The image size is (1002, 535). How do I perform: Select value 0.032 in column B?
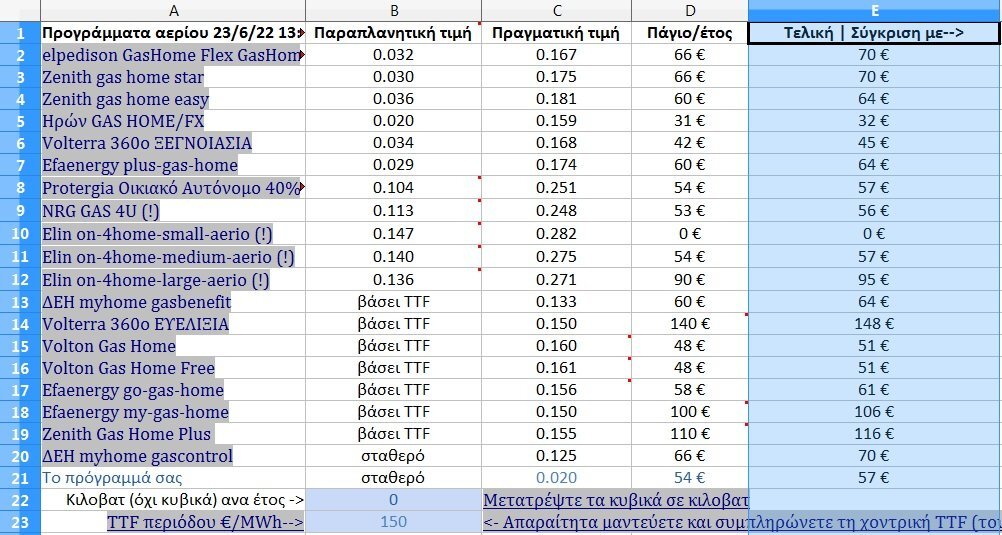[x=394, y=56]
